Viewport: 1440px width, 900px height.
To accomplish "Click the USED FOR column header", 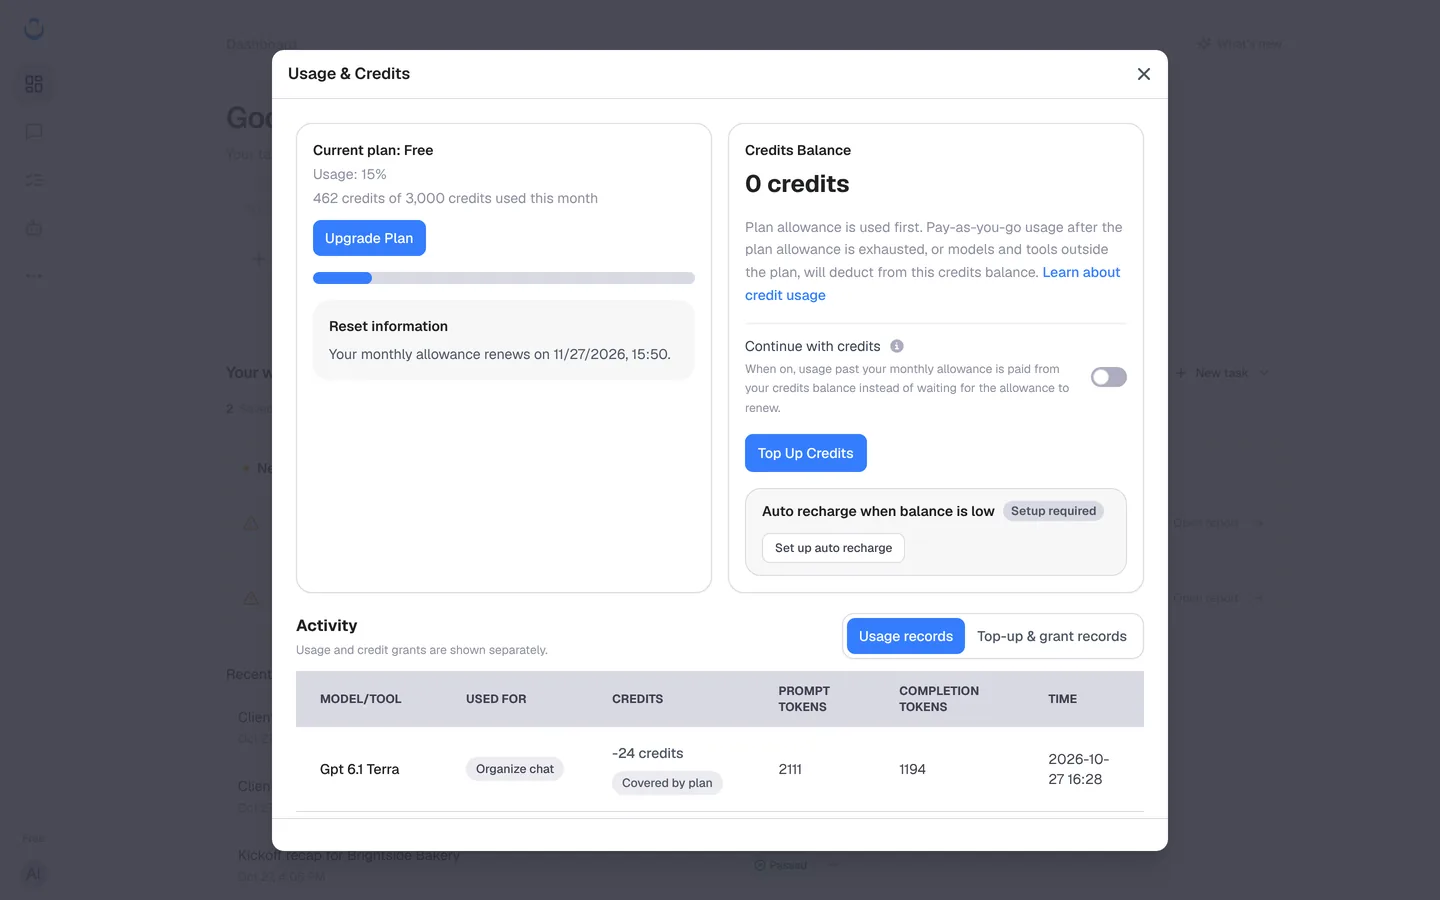I will coord(496,699).
